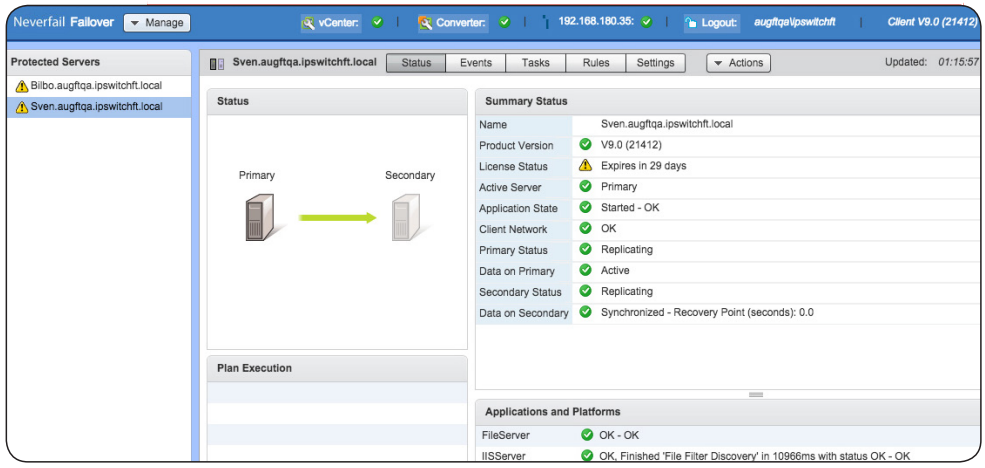Viewport: 985px width, 468px height.
Task: Click the 'Active' Data on Primary value
Action: click(615, 270)
